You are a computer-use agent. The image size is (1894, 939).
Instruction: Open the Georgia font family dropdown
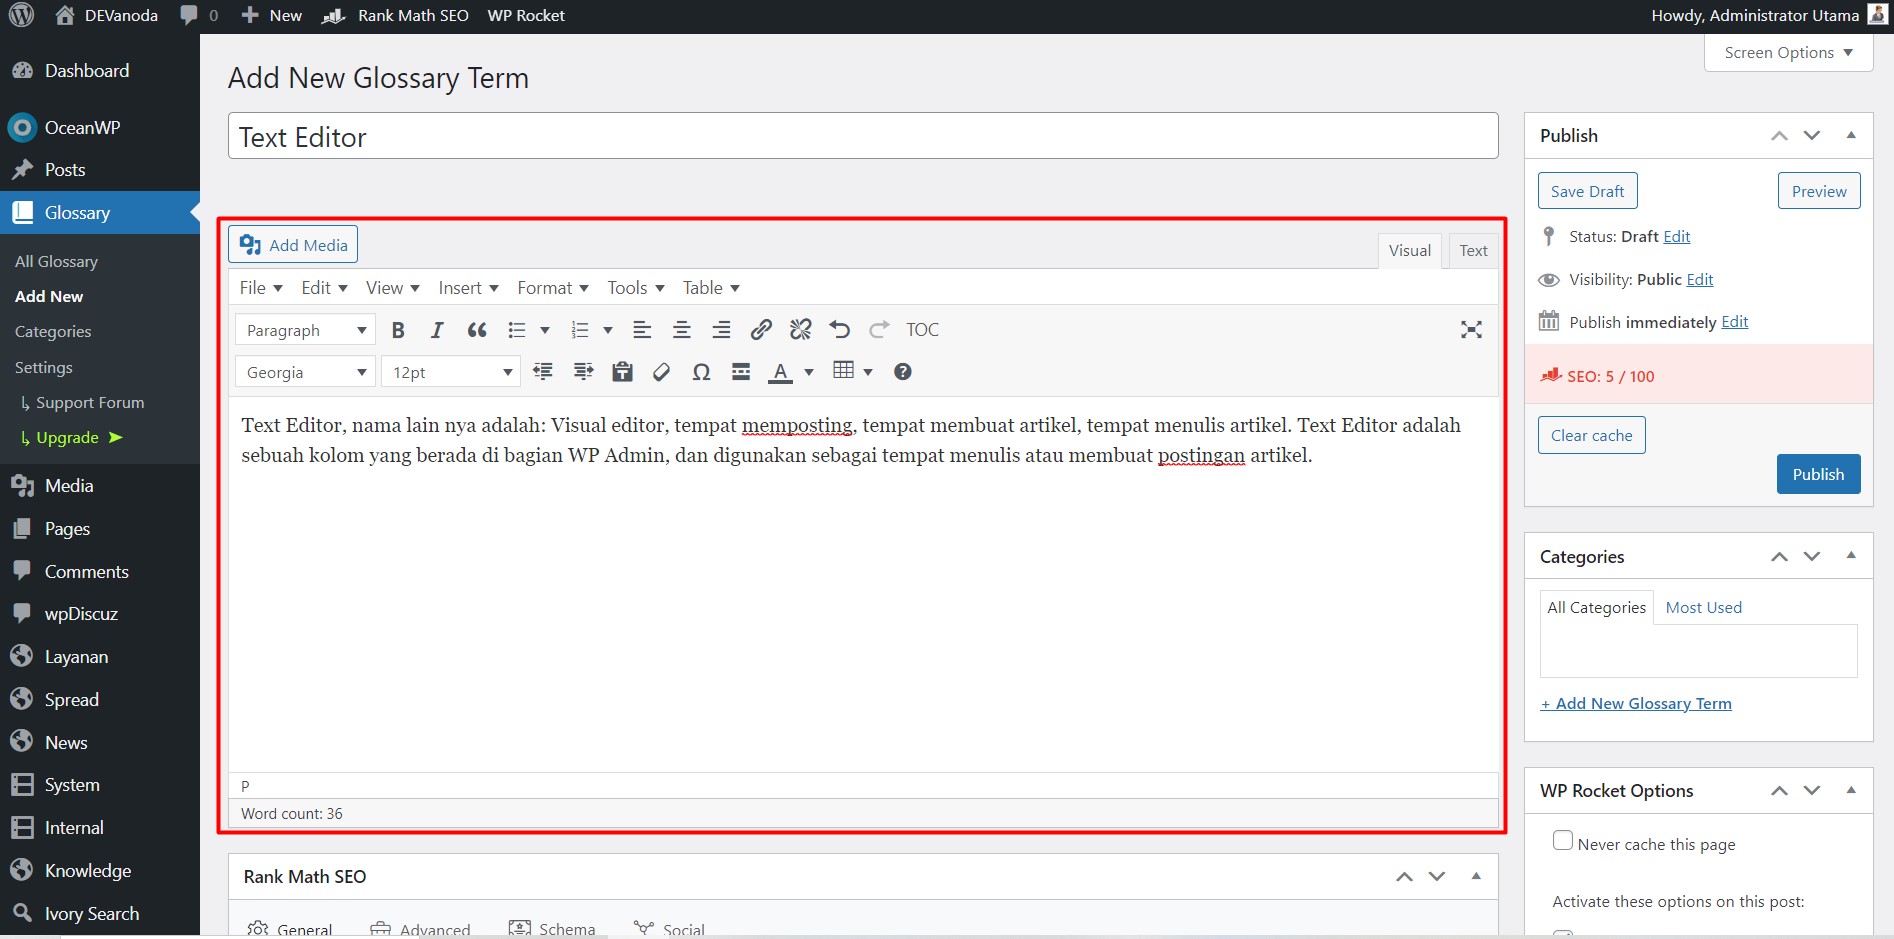coord(305,372)
